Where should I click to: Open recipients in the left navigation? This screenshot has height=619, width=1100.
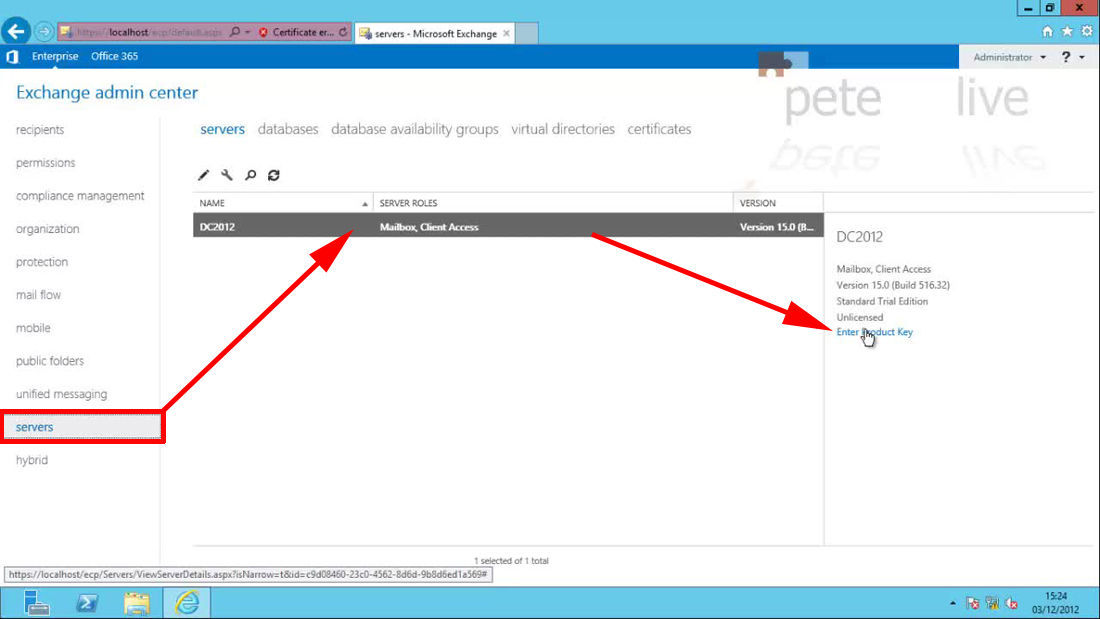coord(40,130)
